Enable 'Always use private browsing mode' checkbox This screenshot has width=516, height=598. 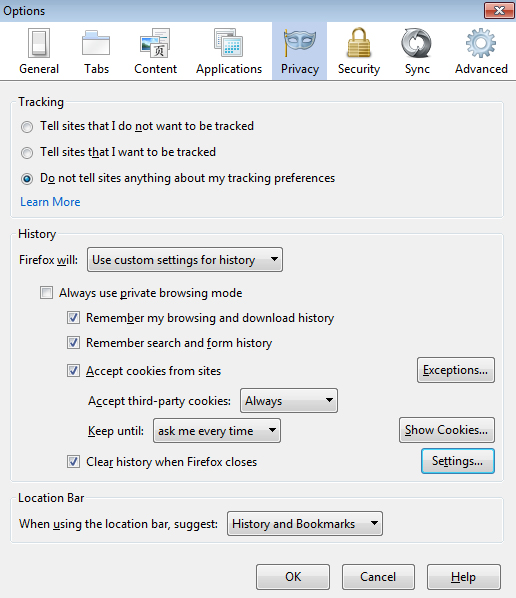[47, 293]
